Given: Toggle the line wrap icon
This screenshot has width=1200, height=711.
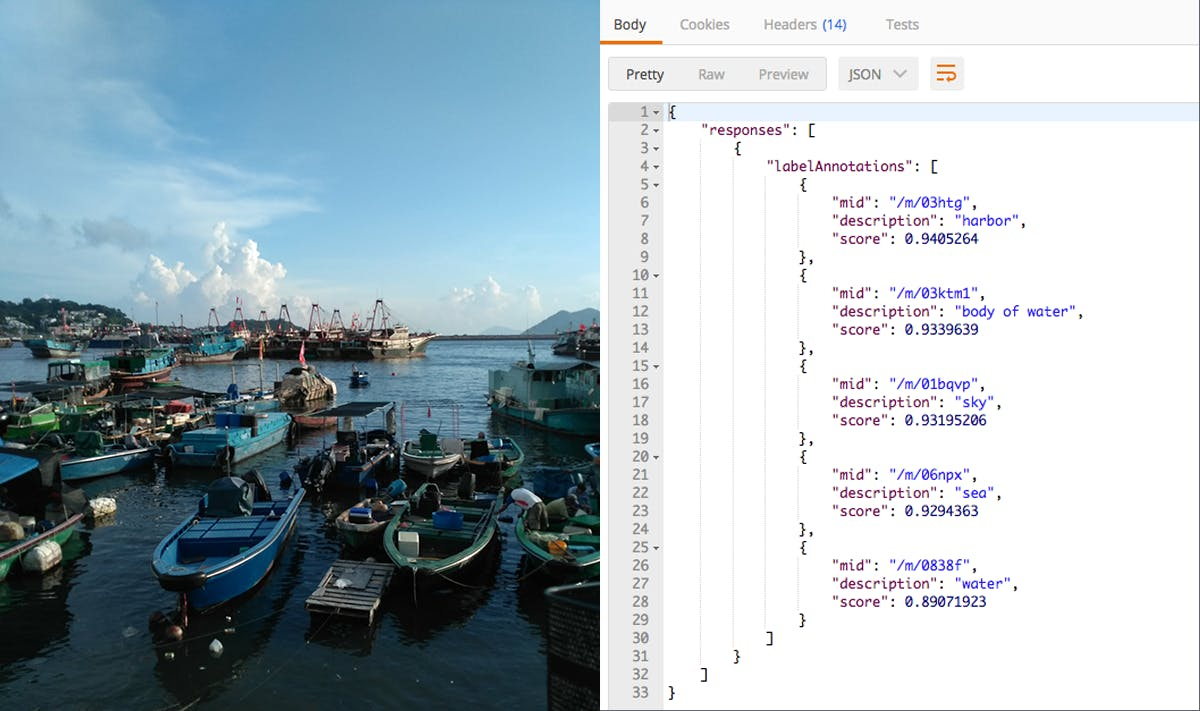Looking at the screenshot, I should (x=946, y=74).
